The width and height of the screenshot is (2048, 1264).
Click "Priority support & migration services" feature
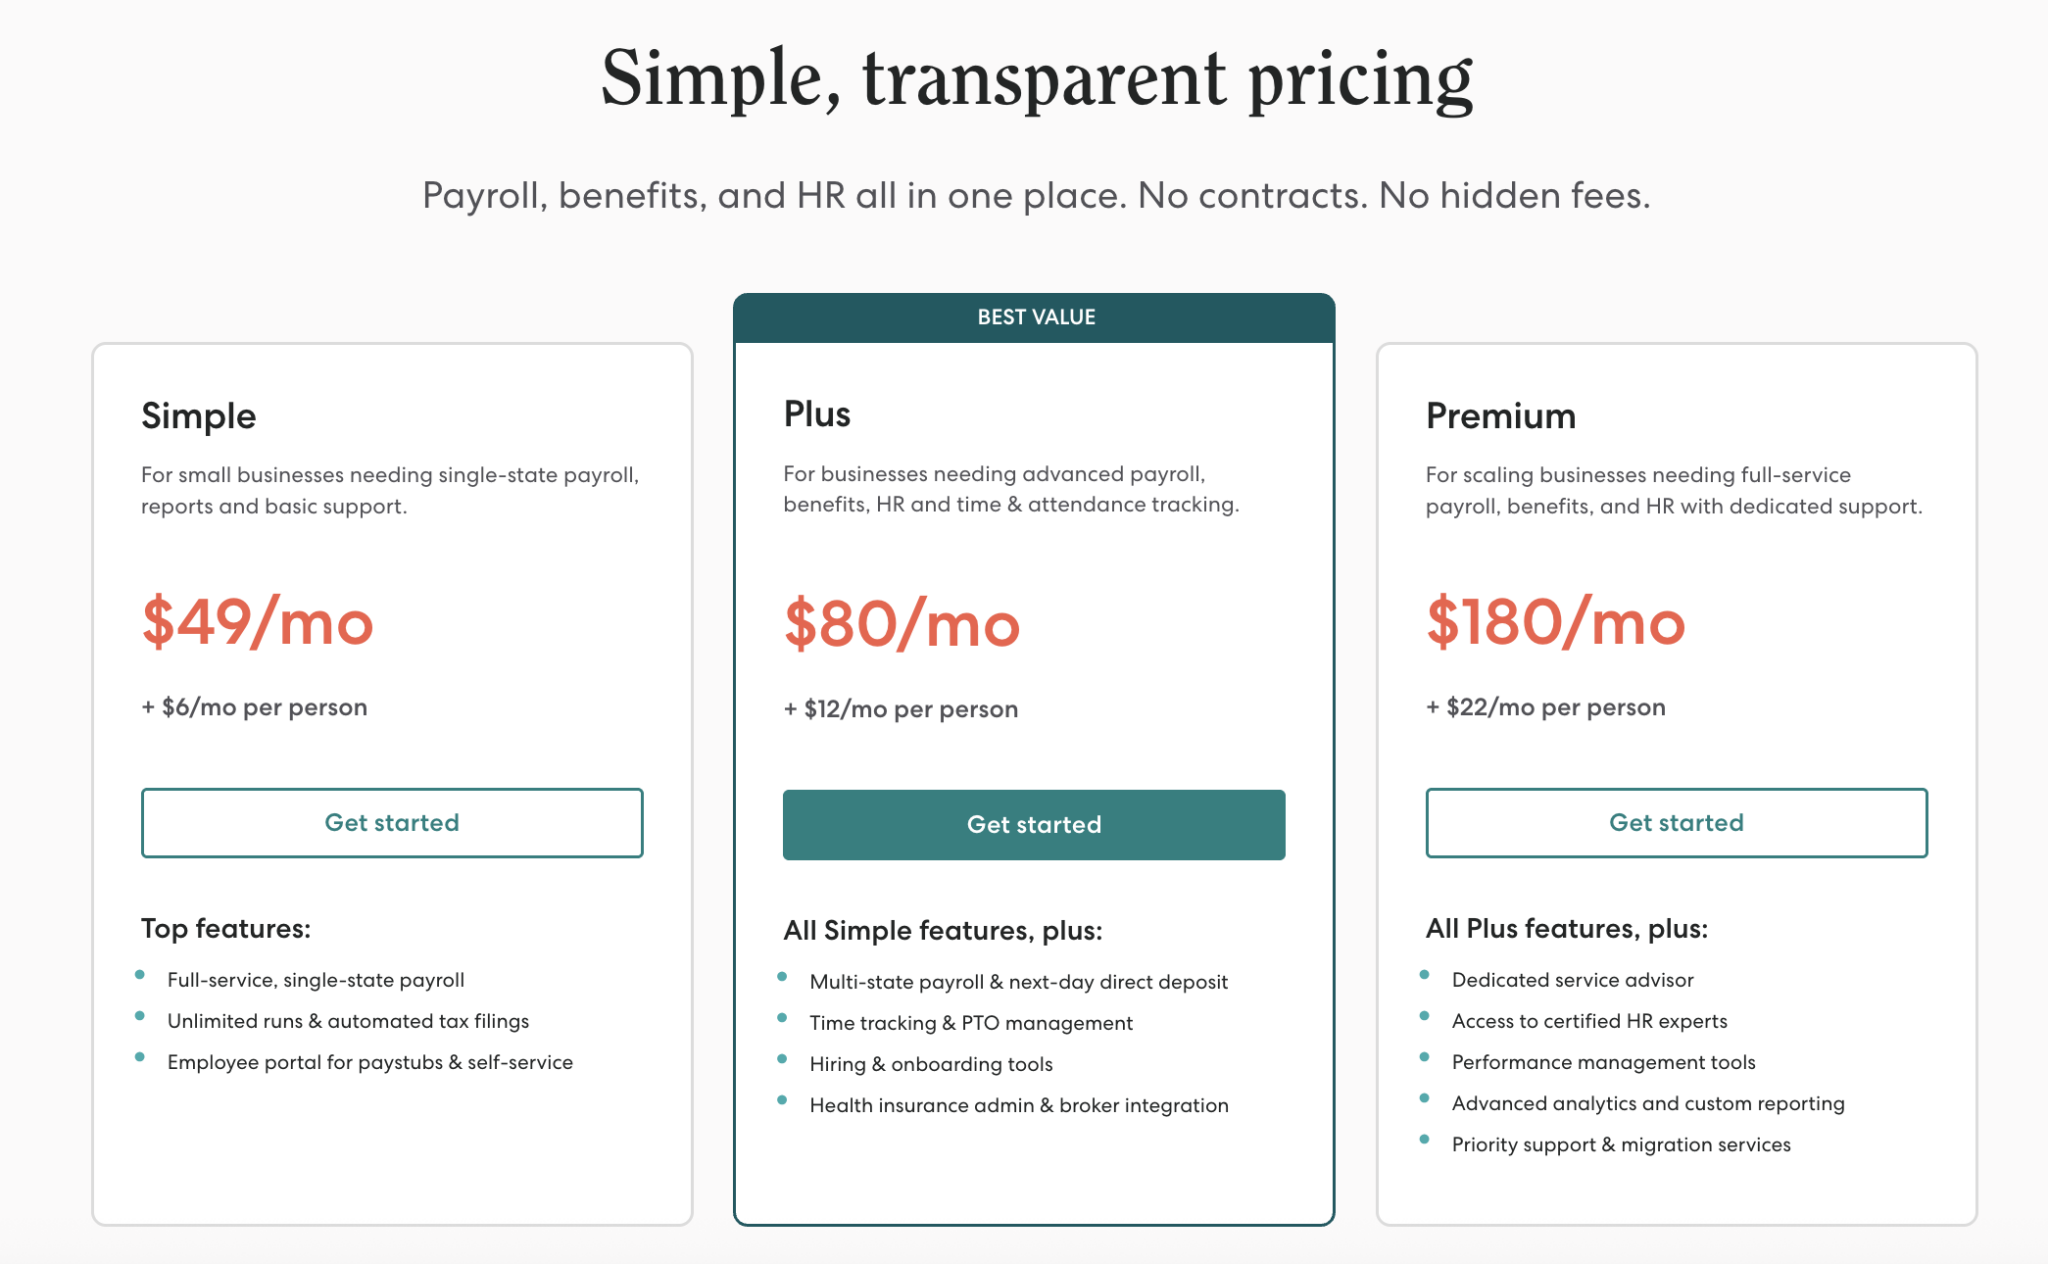[1621, 1144]
